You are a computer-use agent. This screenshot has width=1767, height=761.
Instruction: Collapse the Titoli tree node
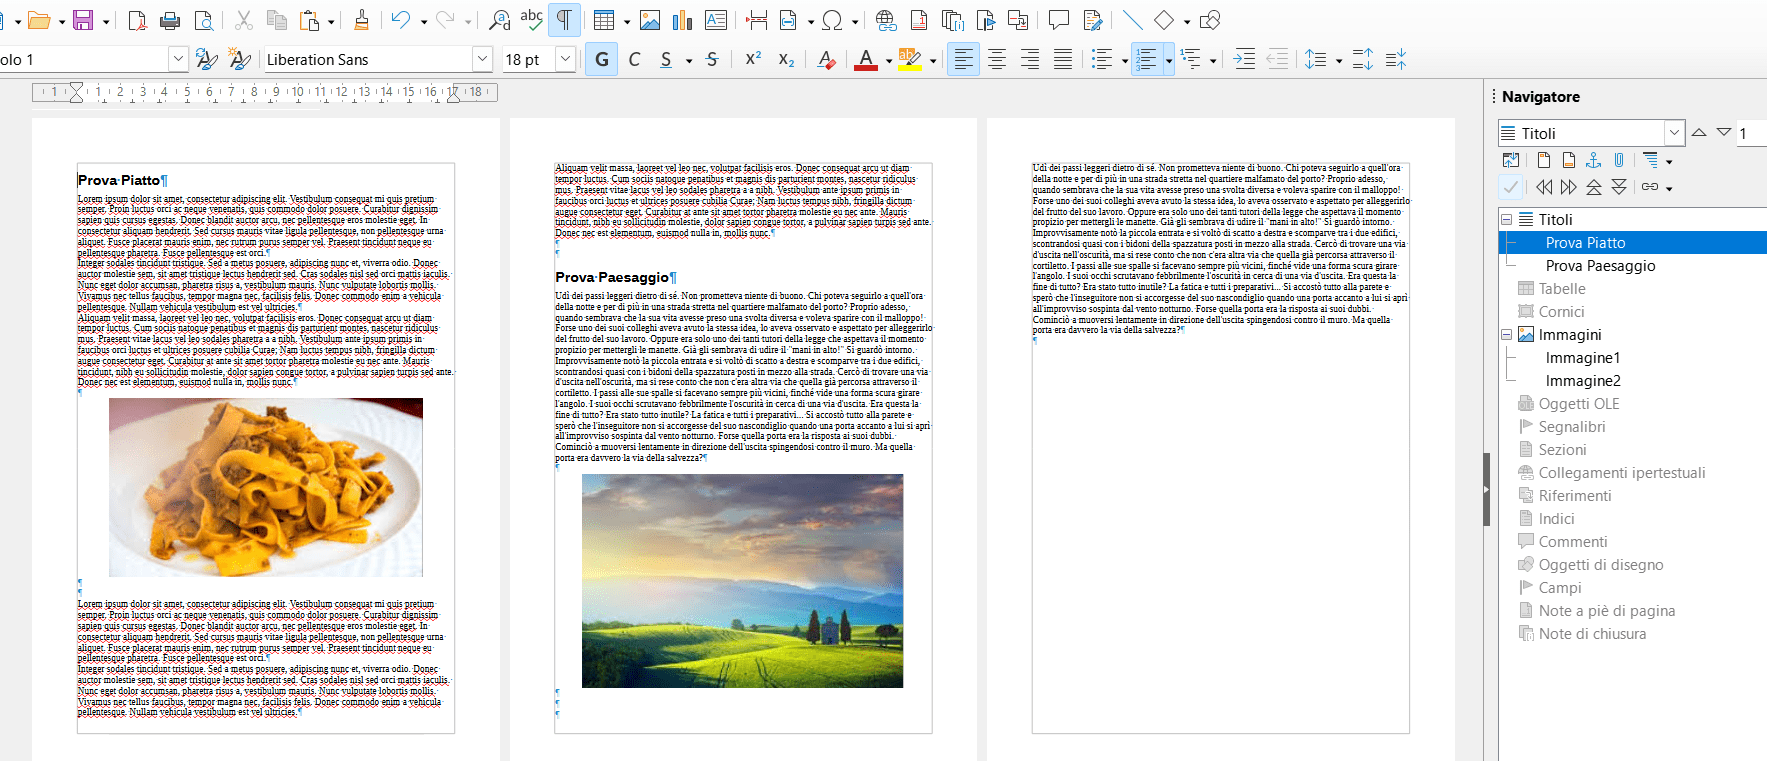coord(1507,219)
